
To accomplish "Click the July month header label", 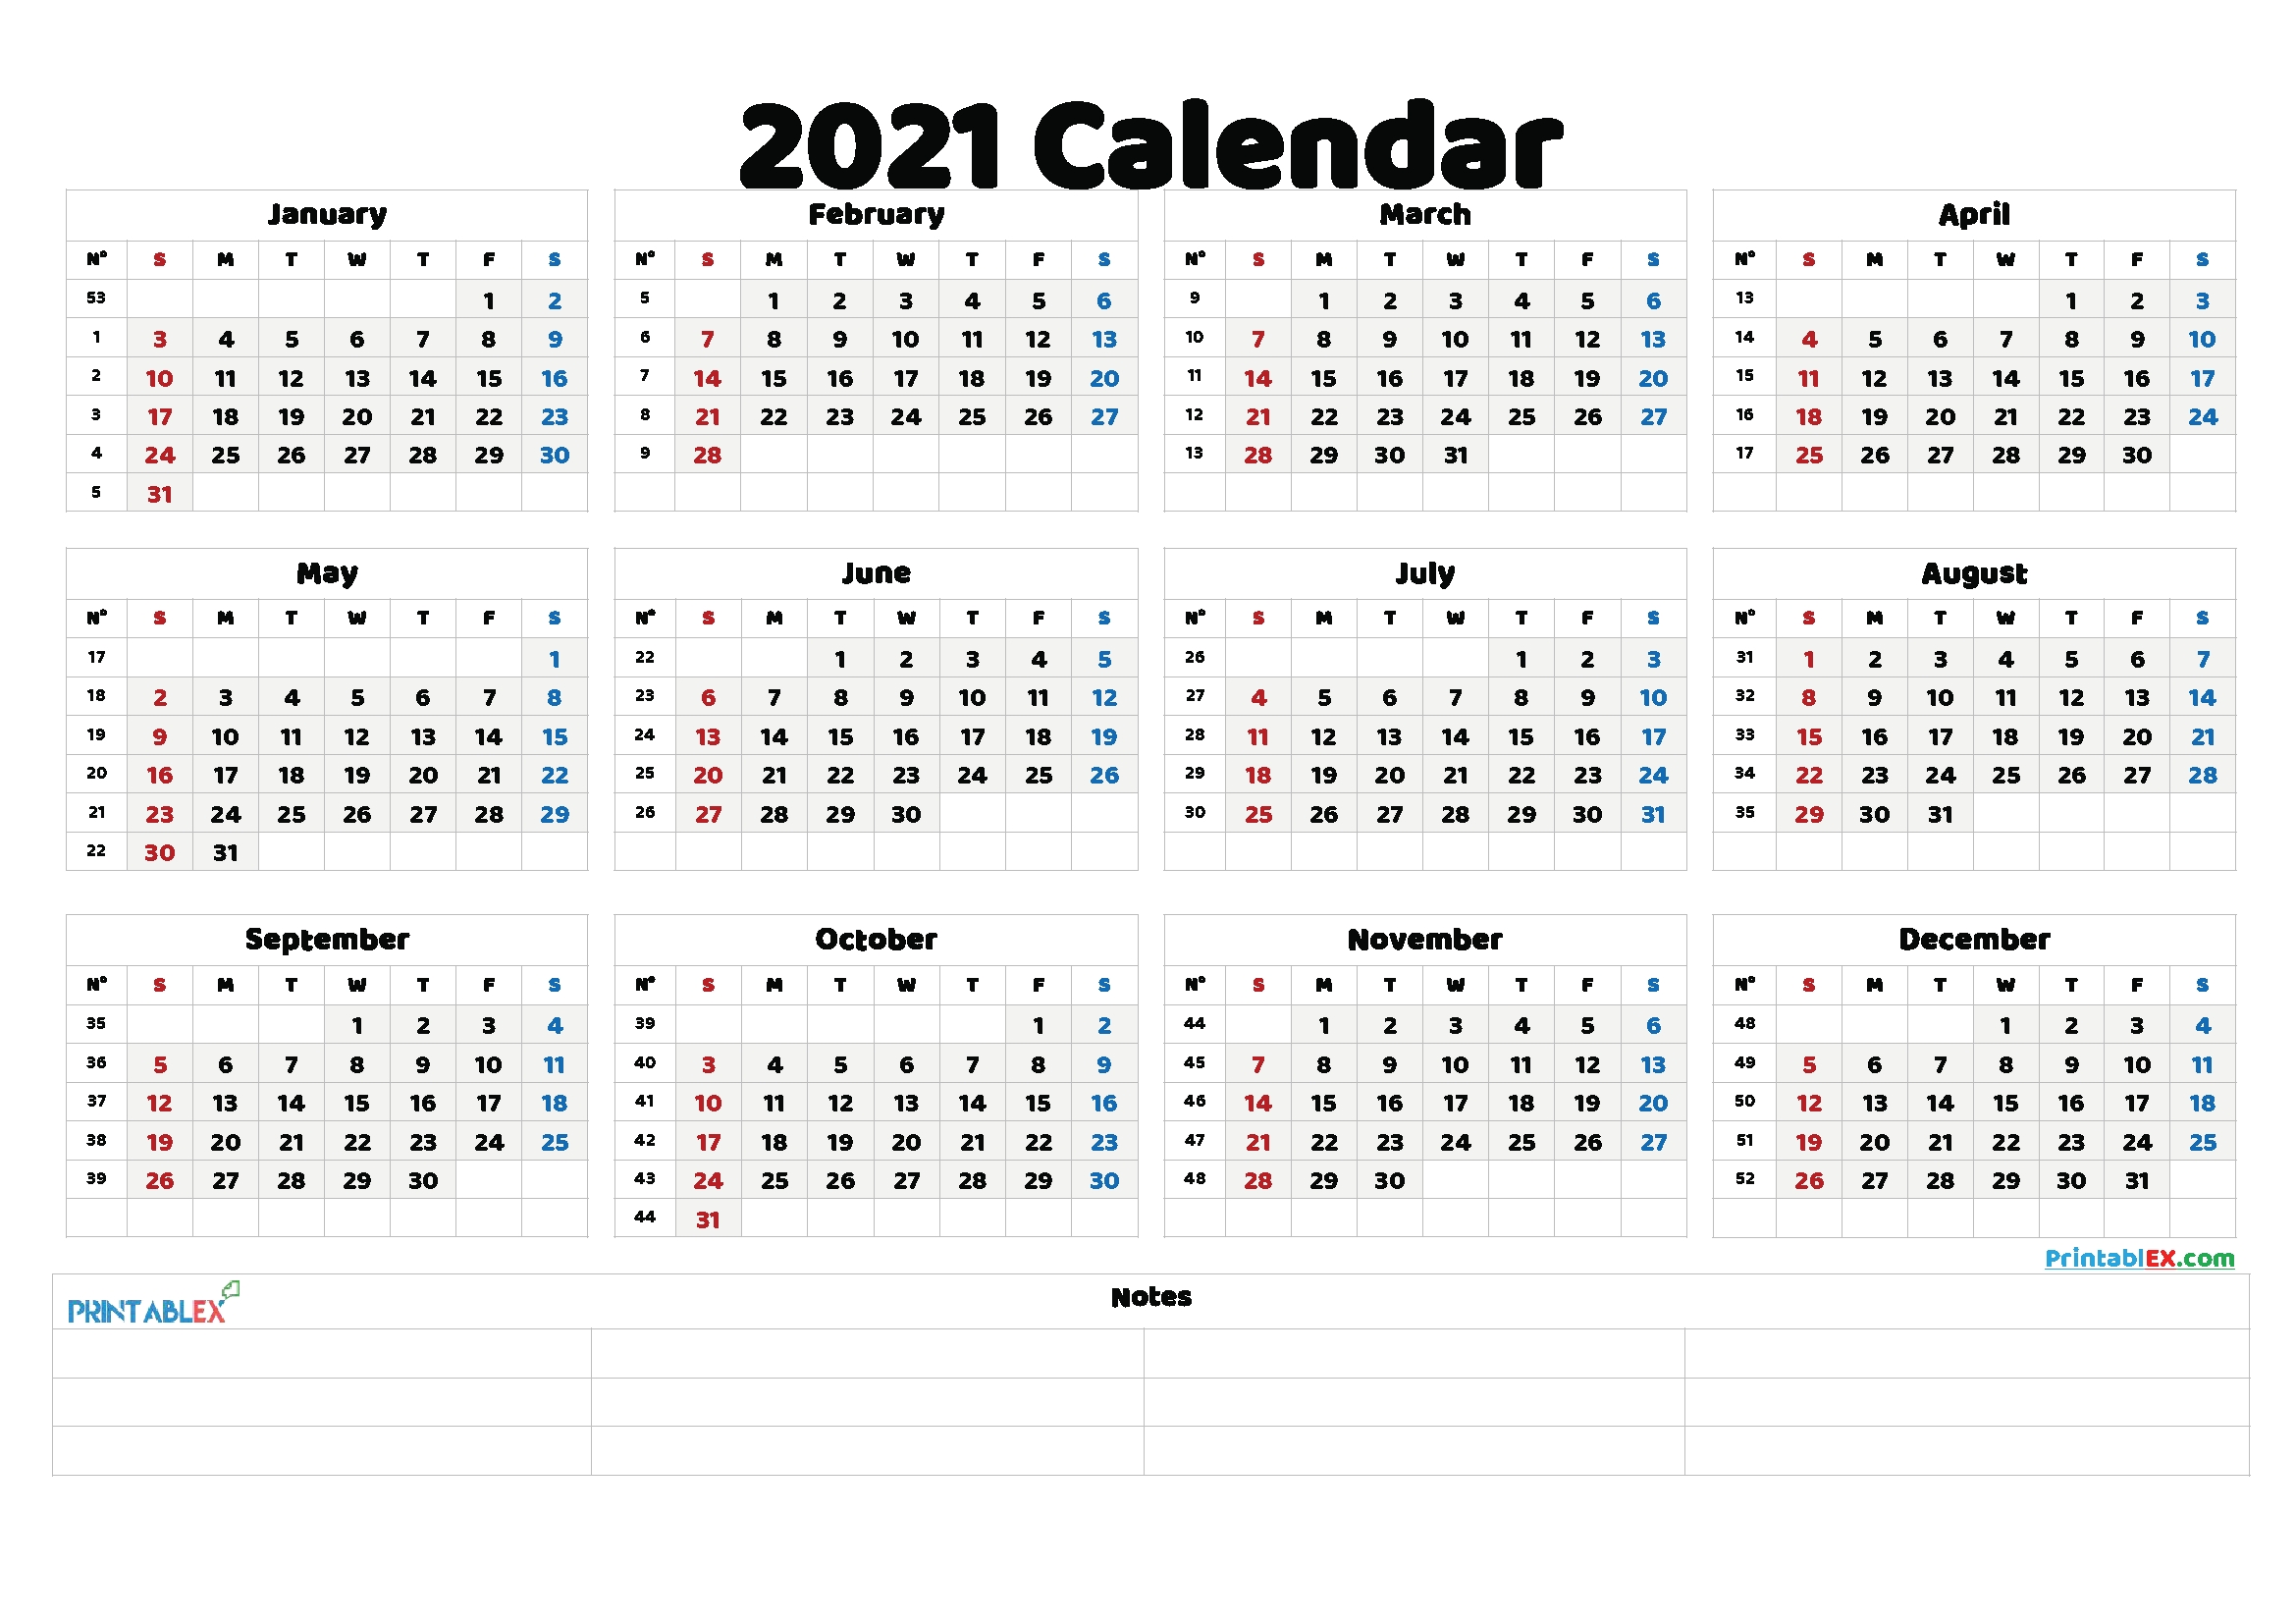I will (x=1435, y=563).
